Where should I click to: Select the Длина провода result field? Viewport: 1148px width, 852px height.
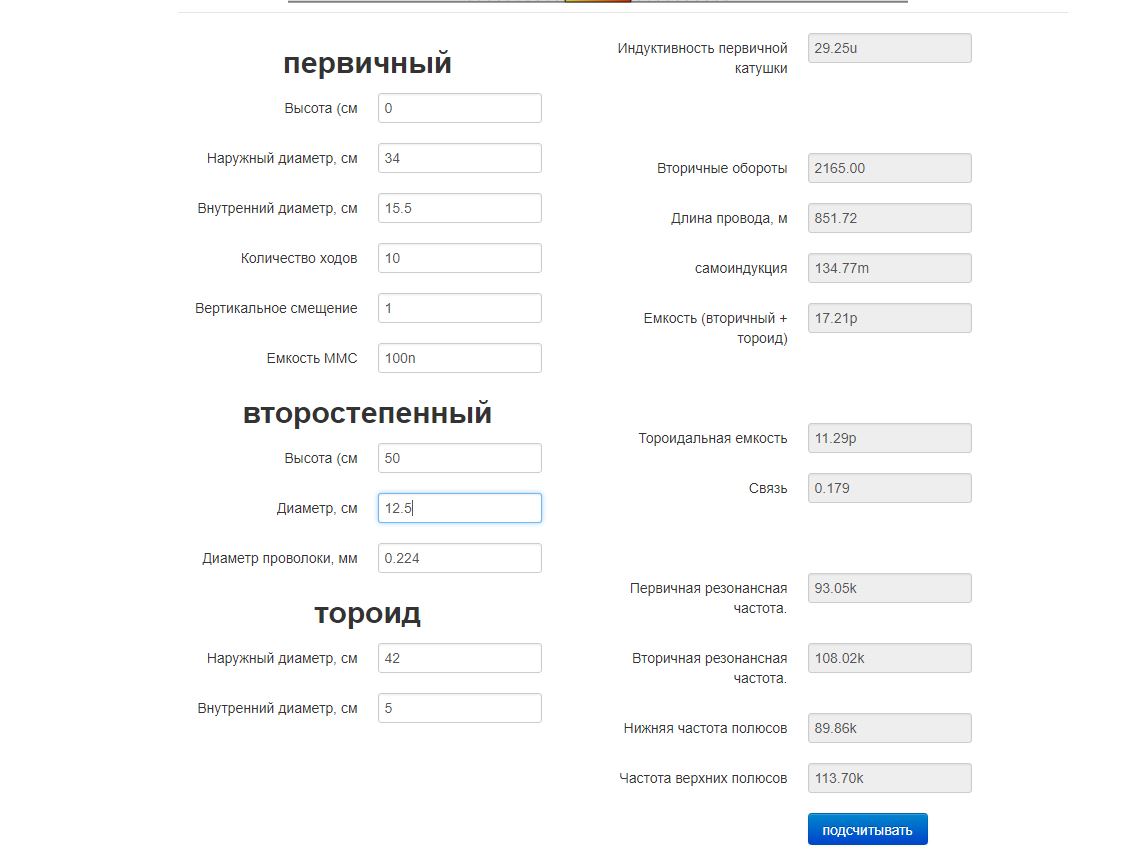tap(890, 218)
